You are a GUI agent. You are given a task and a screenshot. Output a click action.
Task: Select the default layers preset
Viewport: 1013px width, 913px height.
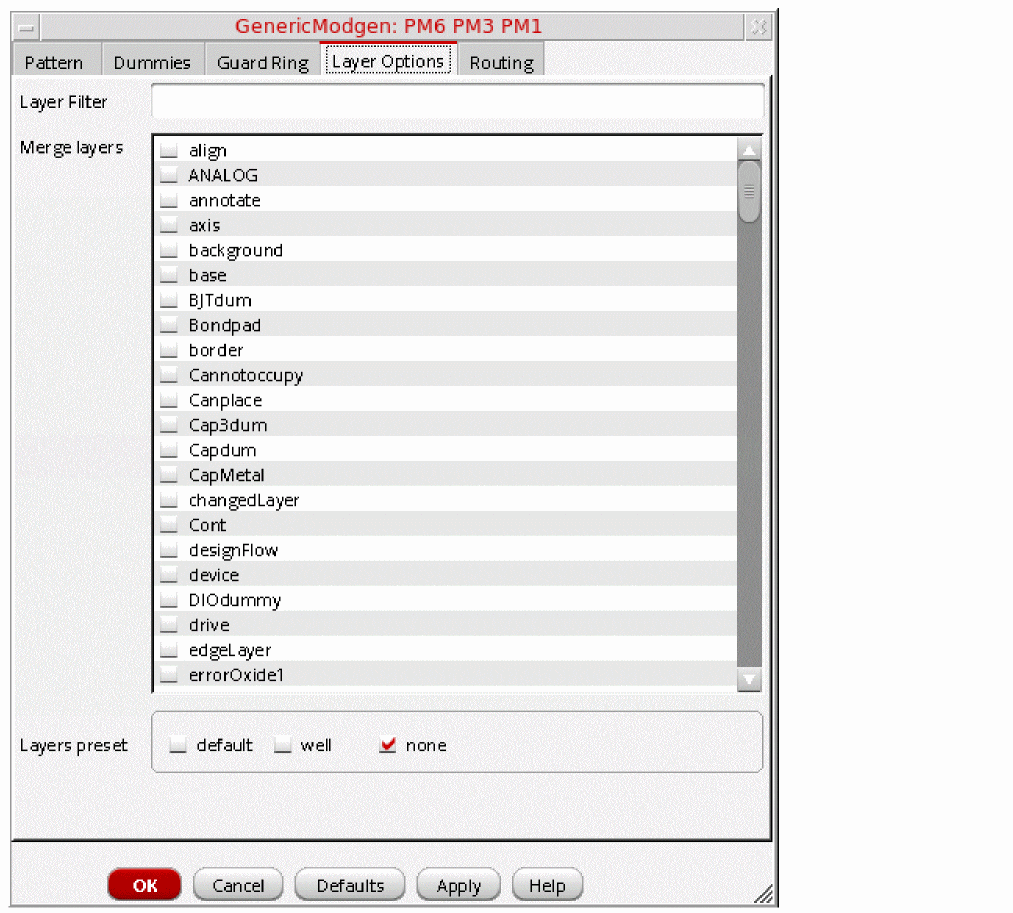178,745
